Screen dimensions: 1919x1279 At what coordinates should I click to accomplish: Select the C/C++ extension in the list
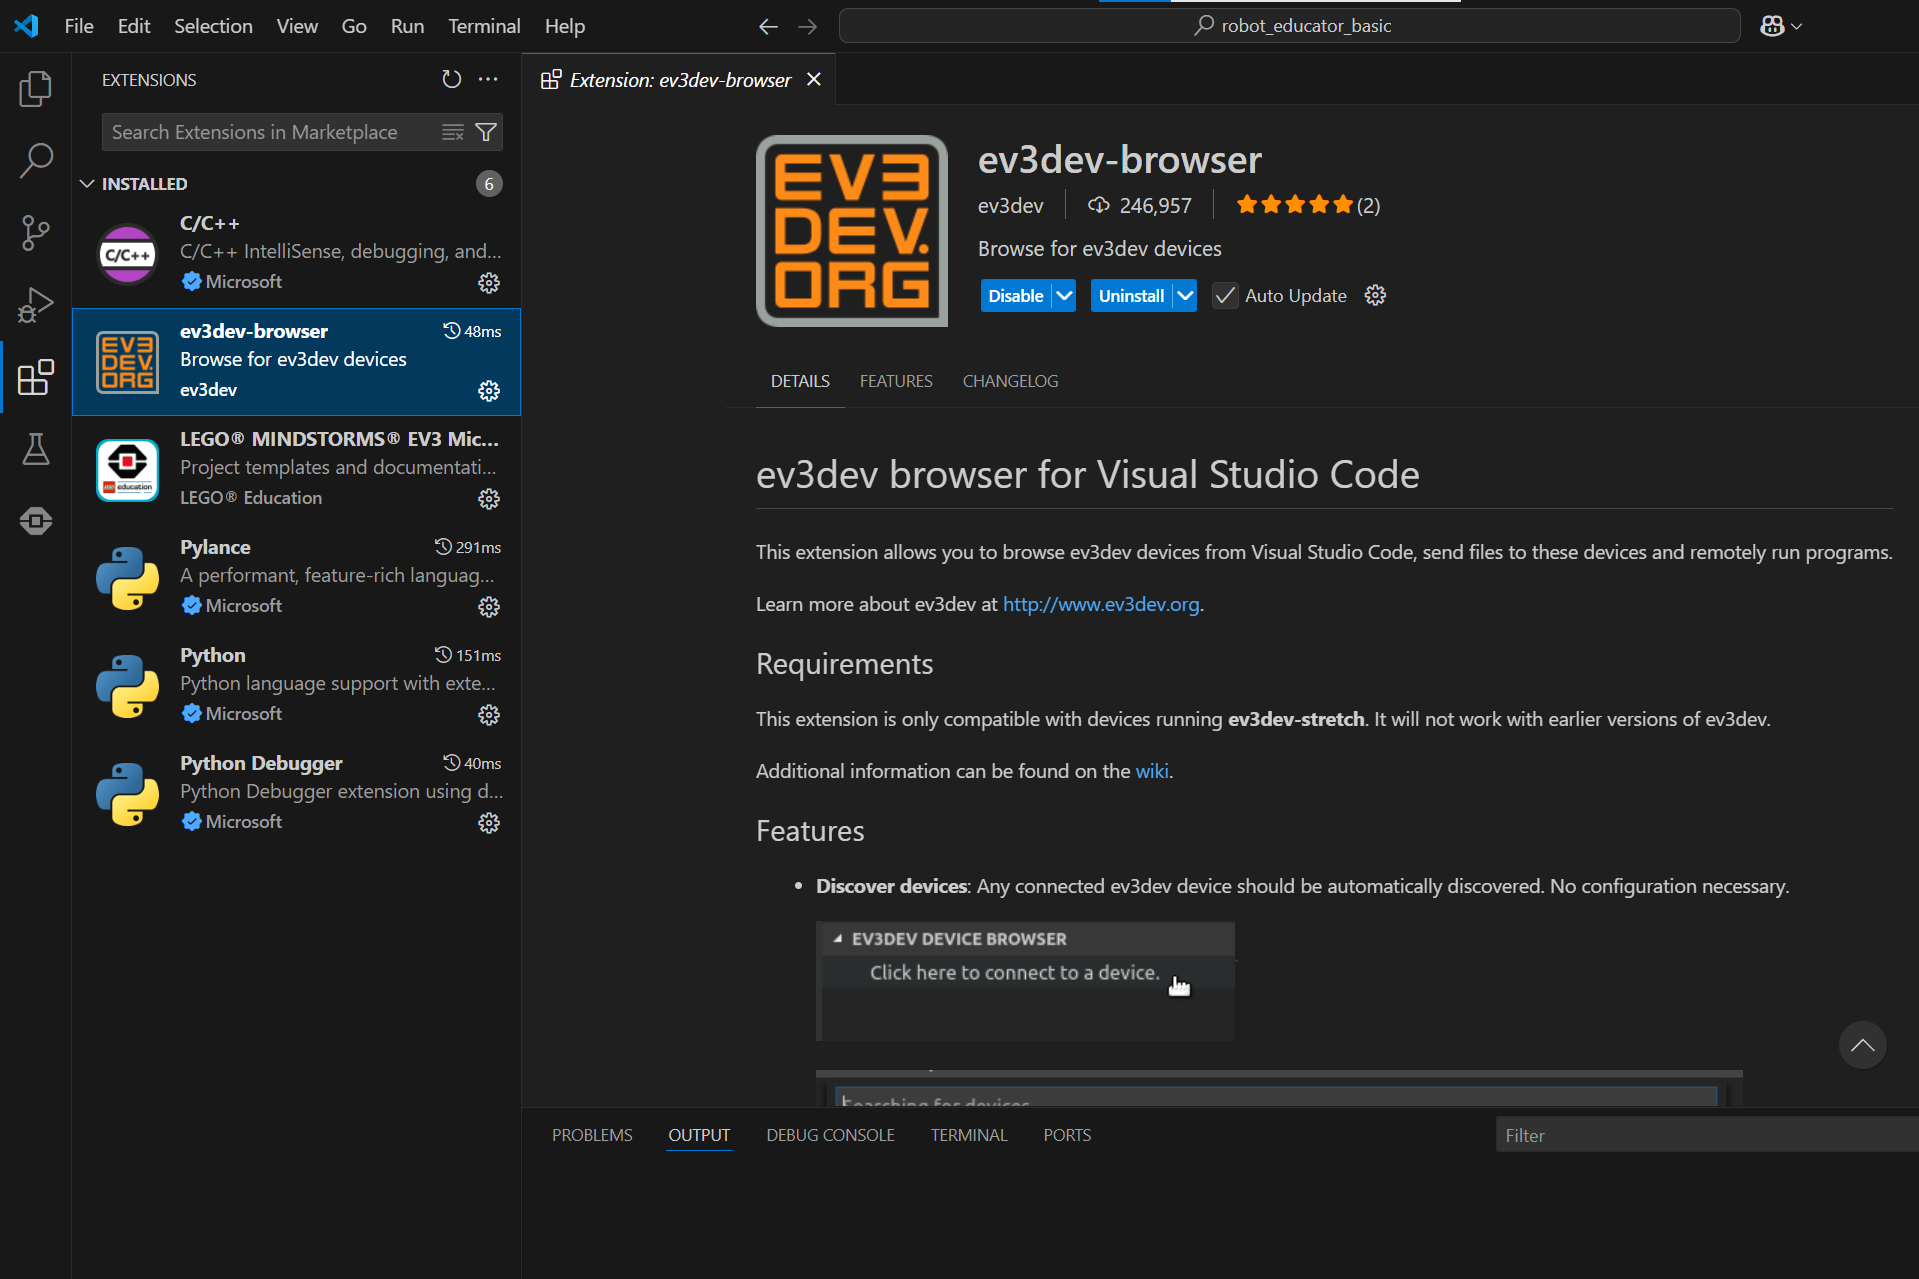296,254
